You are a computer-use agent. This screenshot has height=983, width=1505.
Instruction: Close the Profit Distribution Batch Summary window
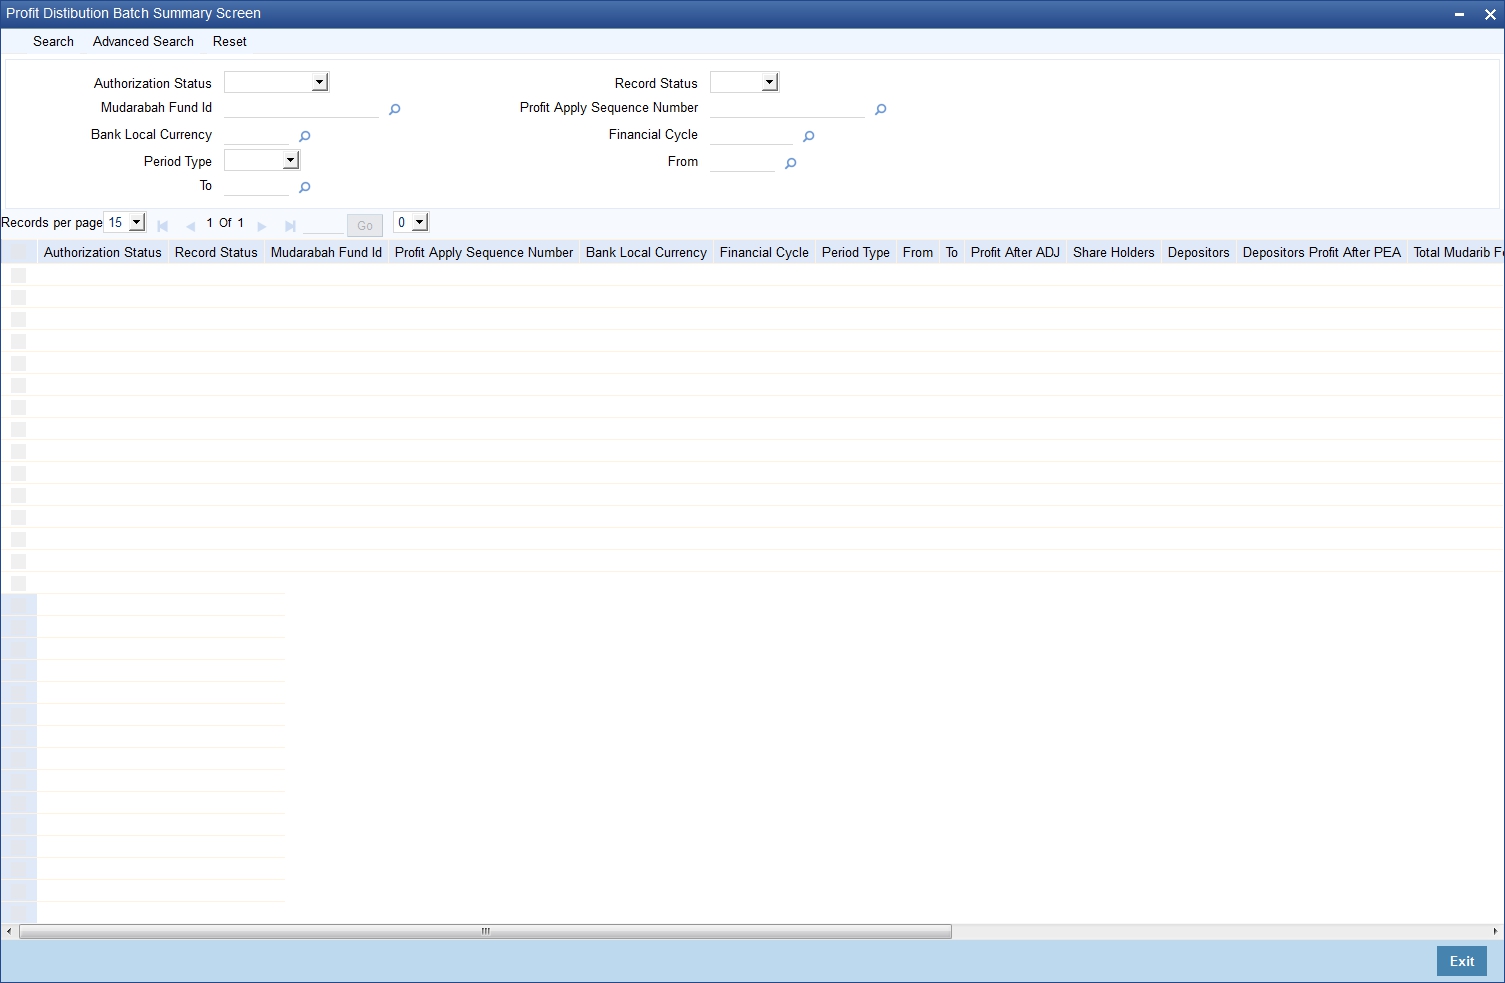(x=1490, y=14)
